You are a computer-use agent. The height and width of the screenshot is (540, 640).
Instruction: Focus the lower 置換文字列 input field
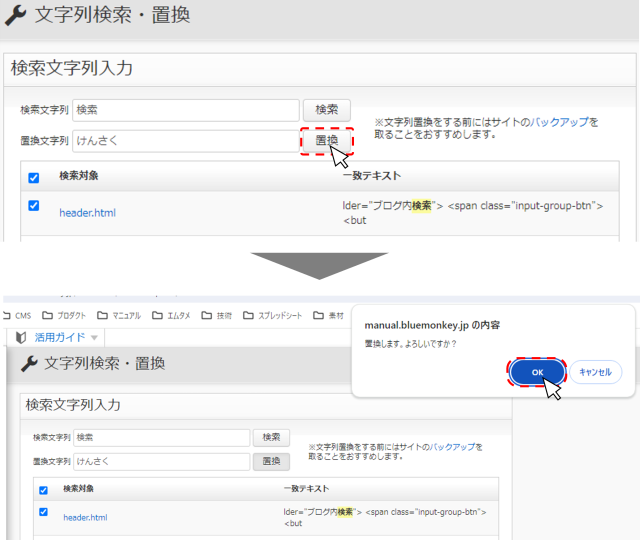point(162,462)
